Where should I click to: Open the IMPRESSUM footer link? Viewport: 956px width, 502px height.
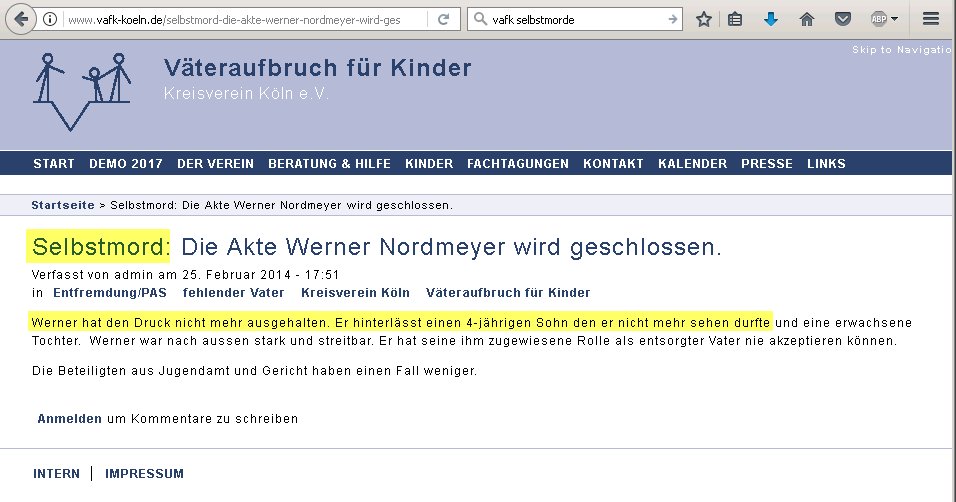tap(144, 473)
